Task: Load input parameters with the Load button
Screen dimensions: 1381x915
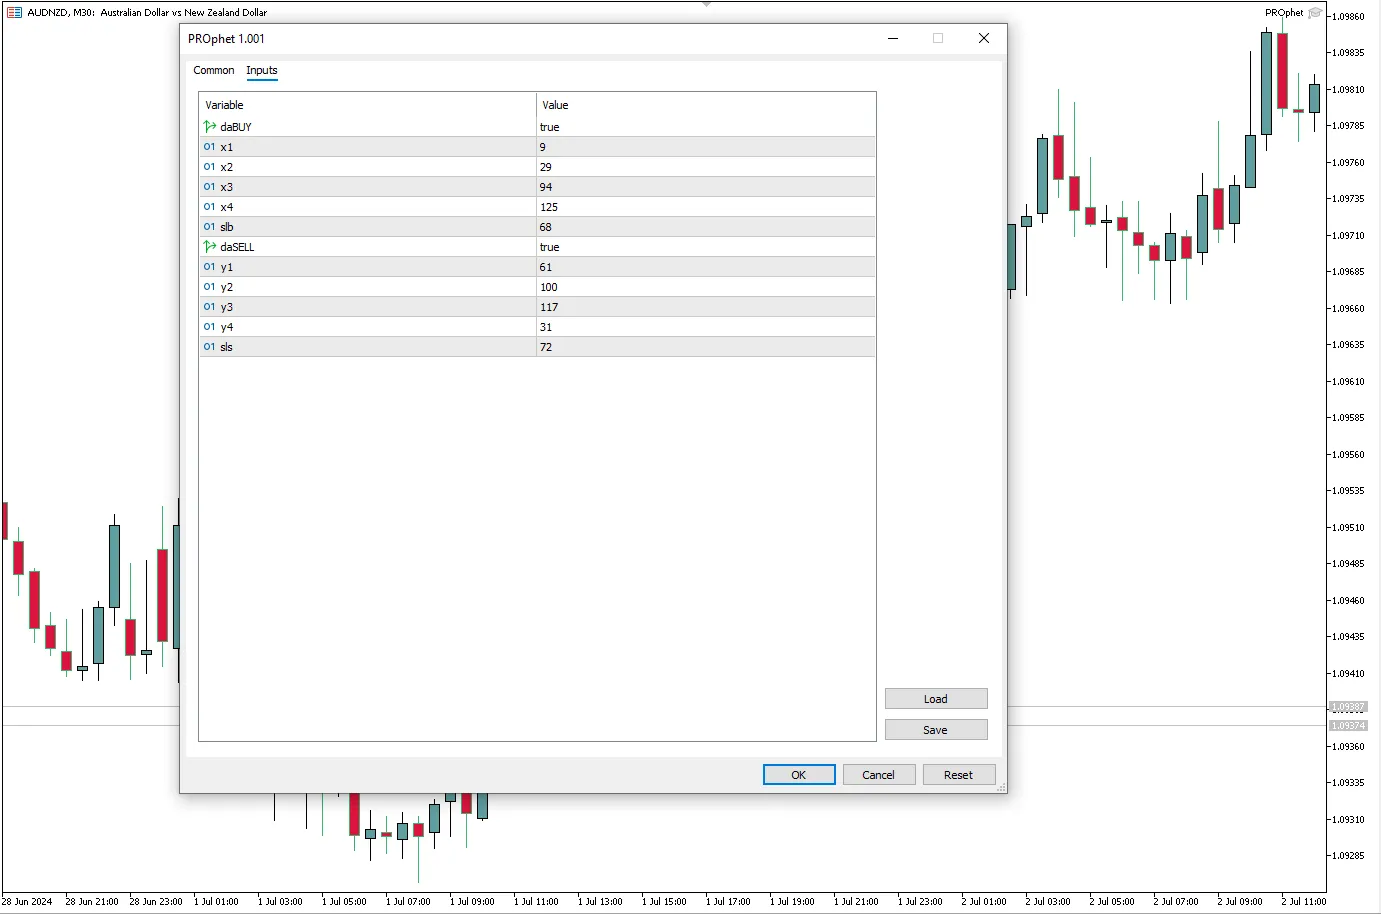Action: [x=936, y=699]
